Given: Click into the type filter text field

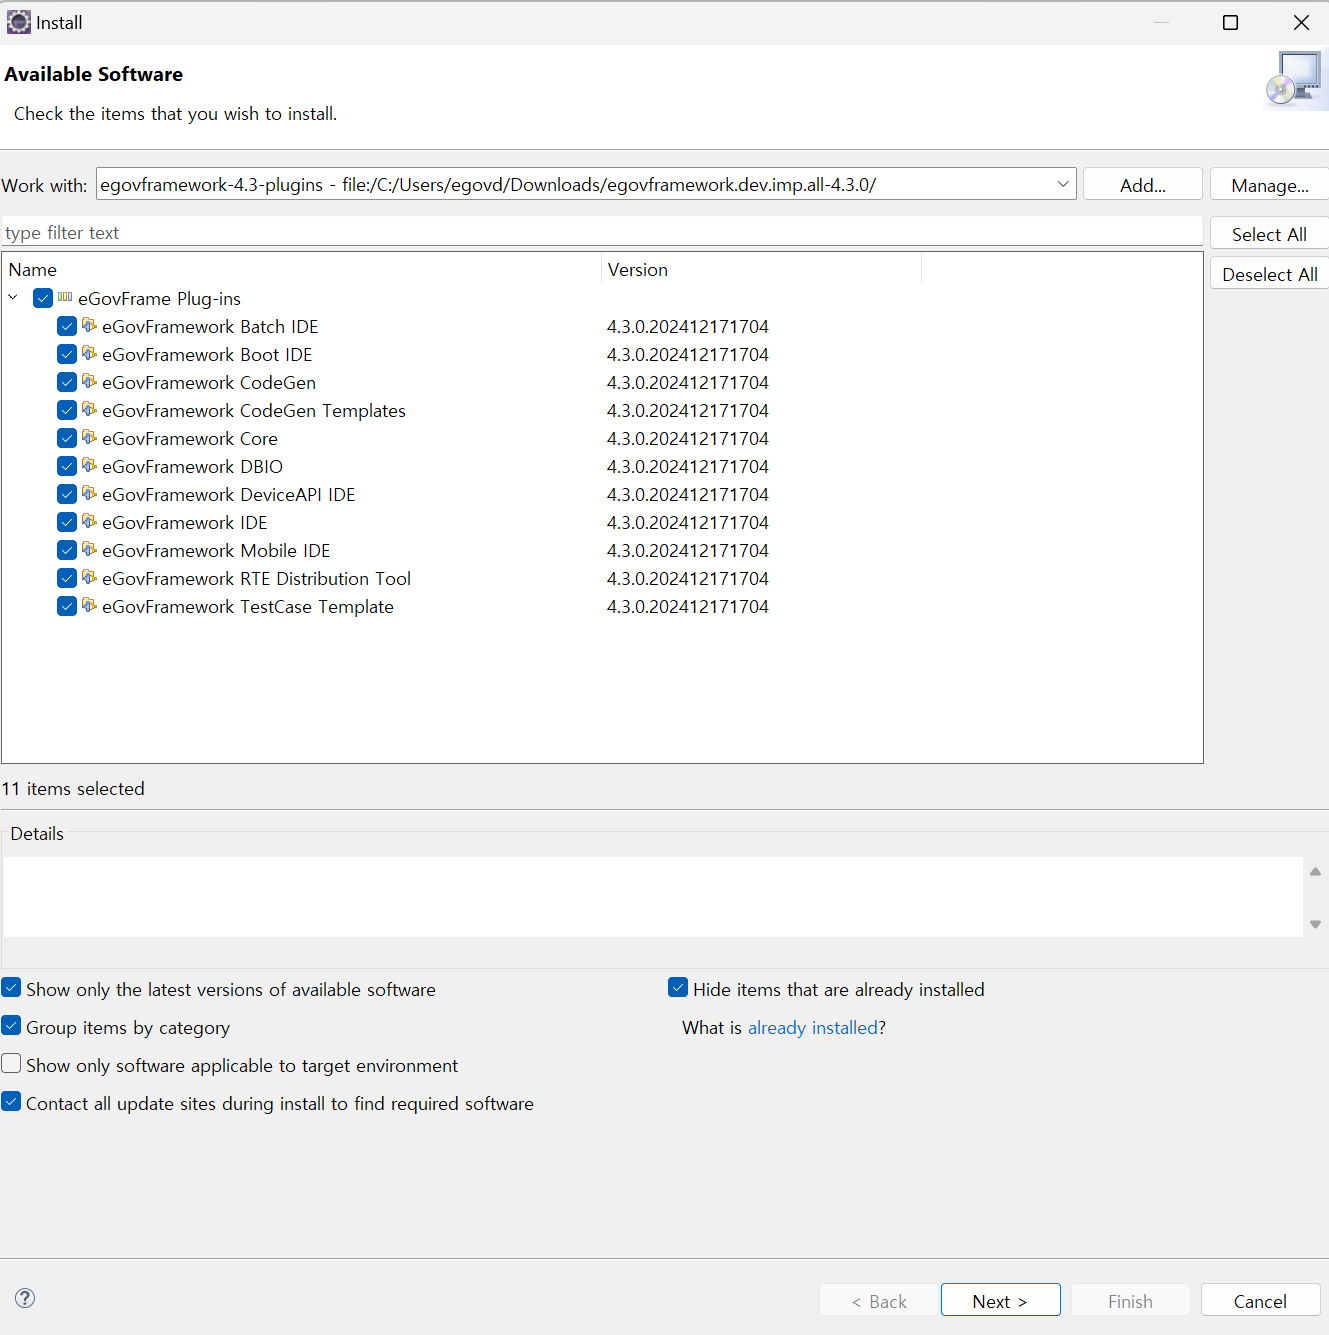Looking at the screenshot, I should (x=600, y=233).
